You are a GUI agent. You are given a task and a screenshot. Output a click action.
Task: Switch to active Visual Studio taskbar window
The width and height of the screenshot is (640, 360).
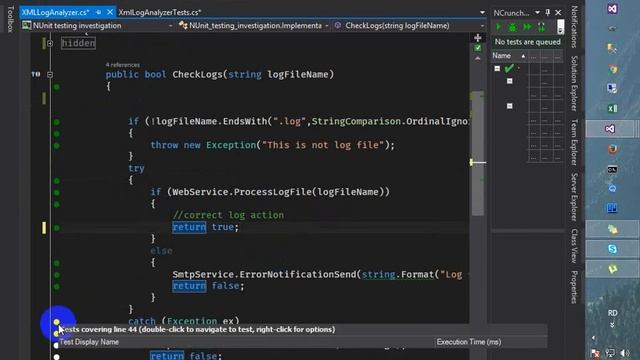click(x=610, y=129)
